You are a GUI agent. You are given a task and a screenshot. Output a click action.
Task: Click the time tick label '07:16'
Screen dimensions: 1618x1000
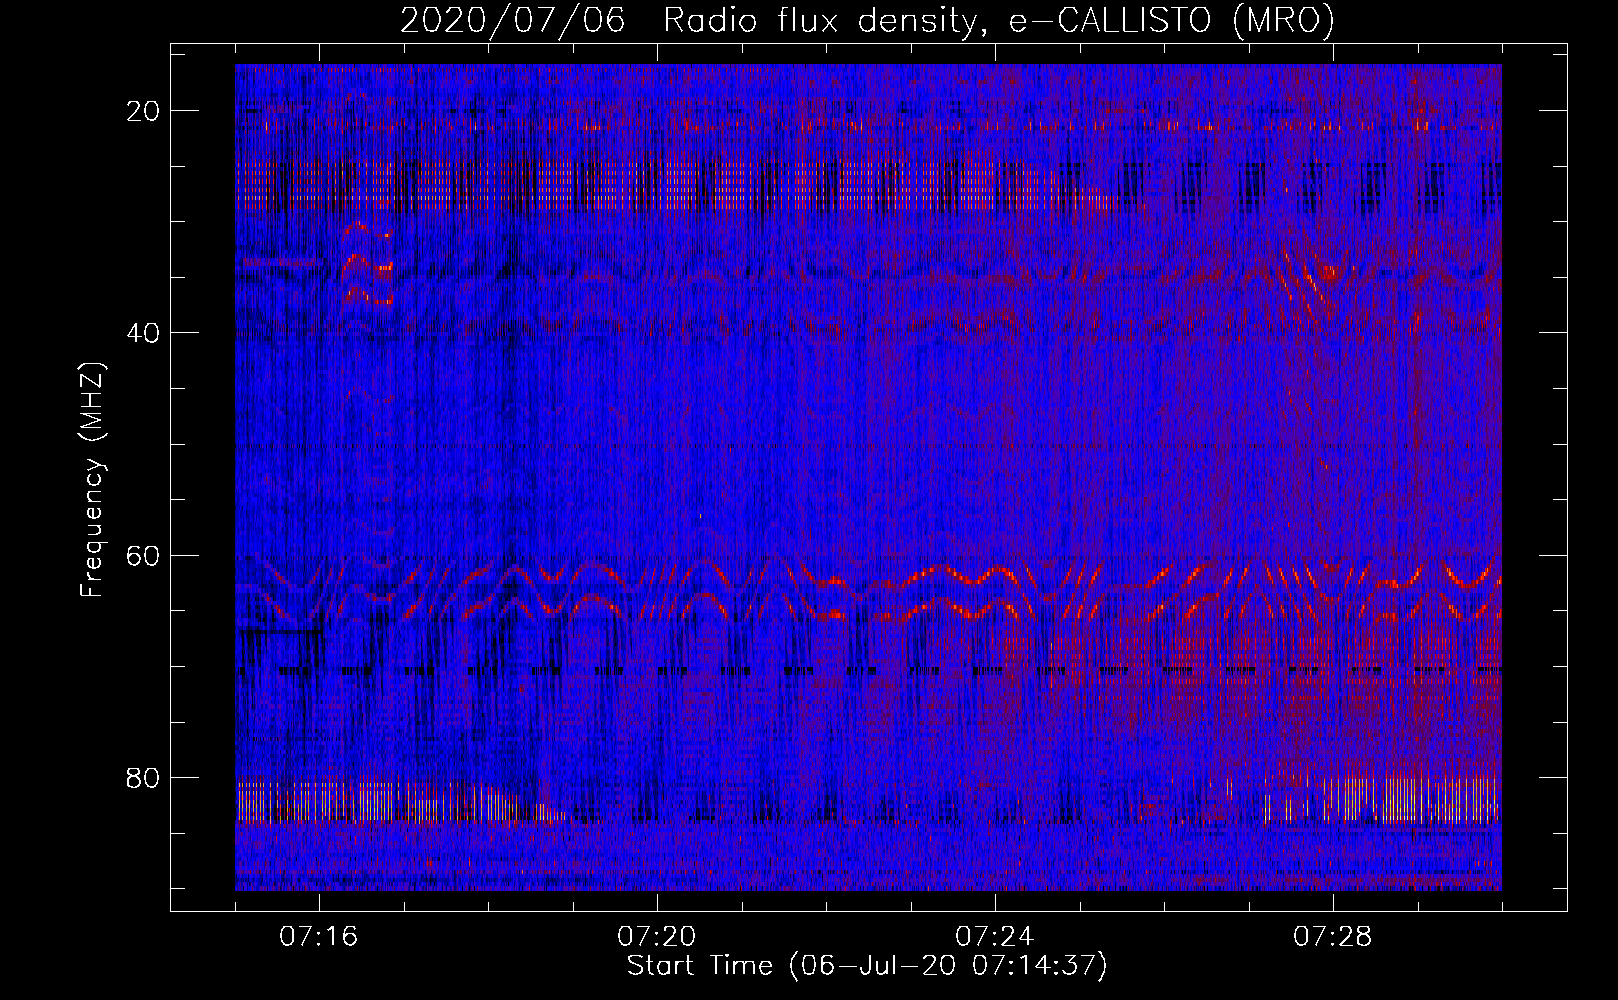(319, 937)
